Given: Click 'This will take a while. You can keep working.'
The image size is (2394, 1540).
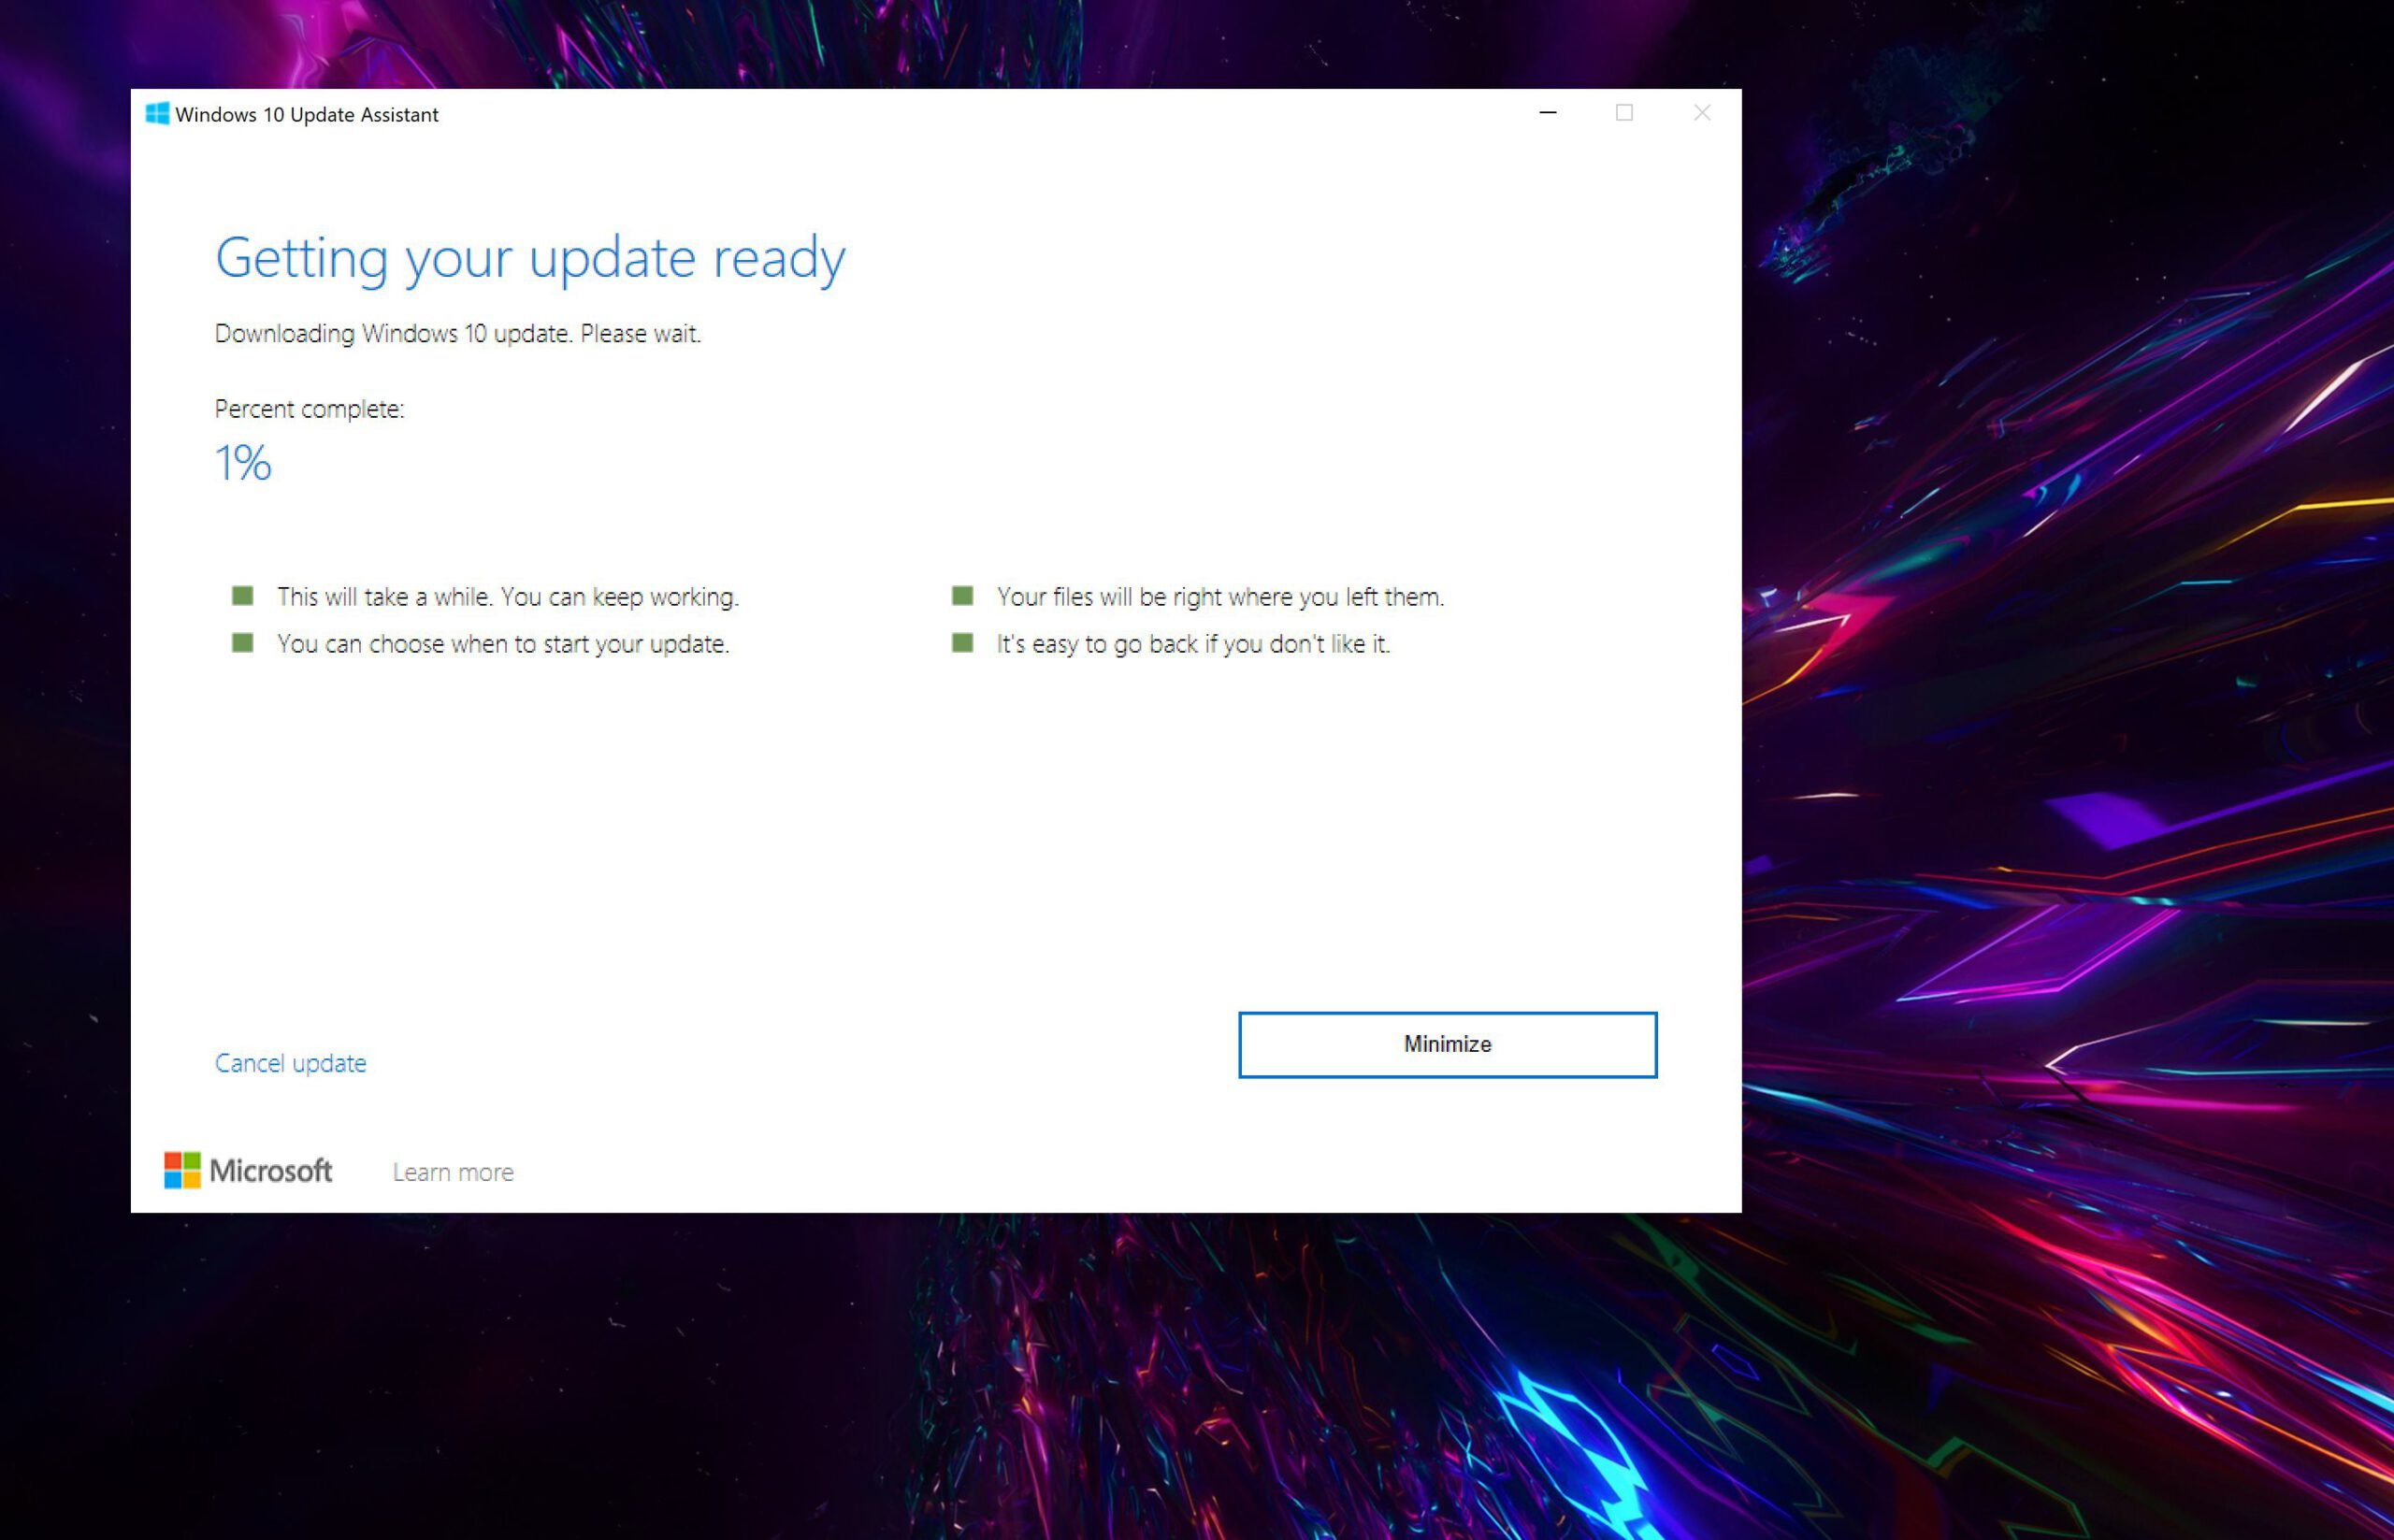Looking at the screenshot, I should 508,597.
